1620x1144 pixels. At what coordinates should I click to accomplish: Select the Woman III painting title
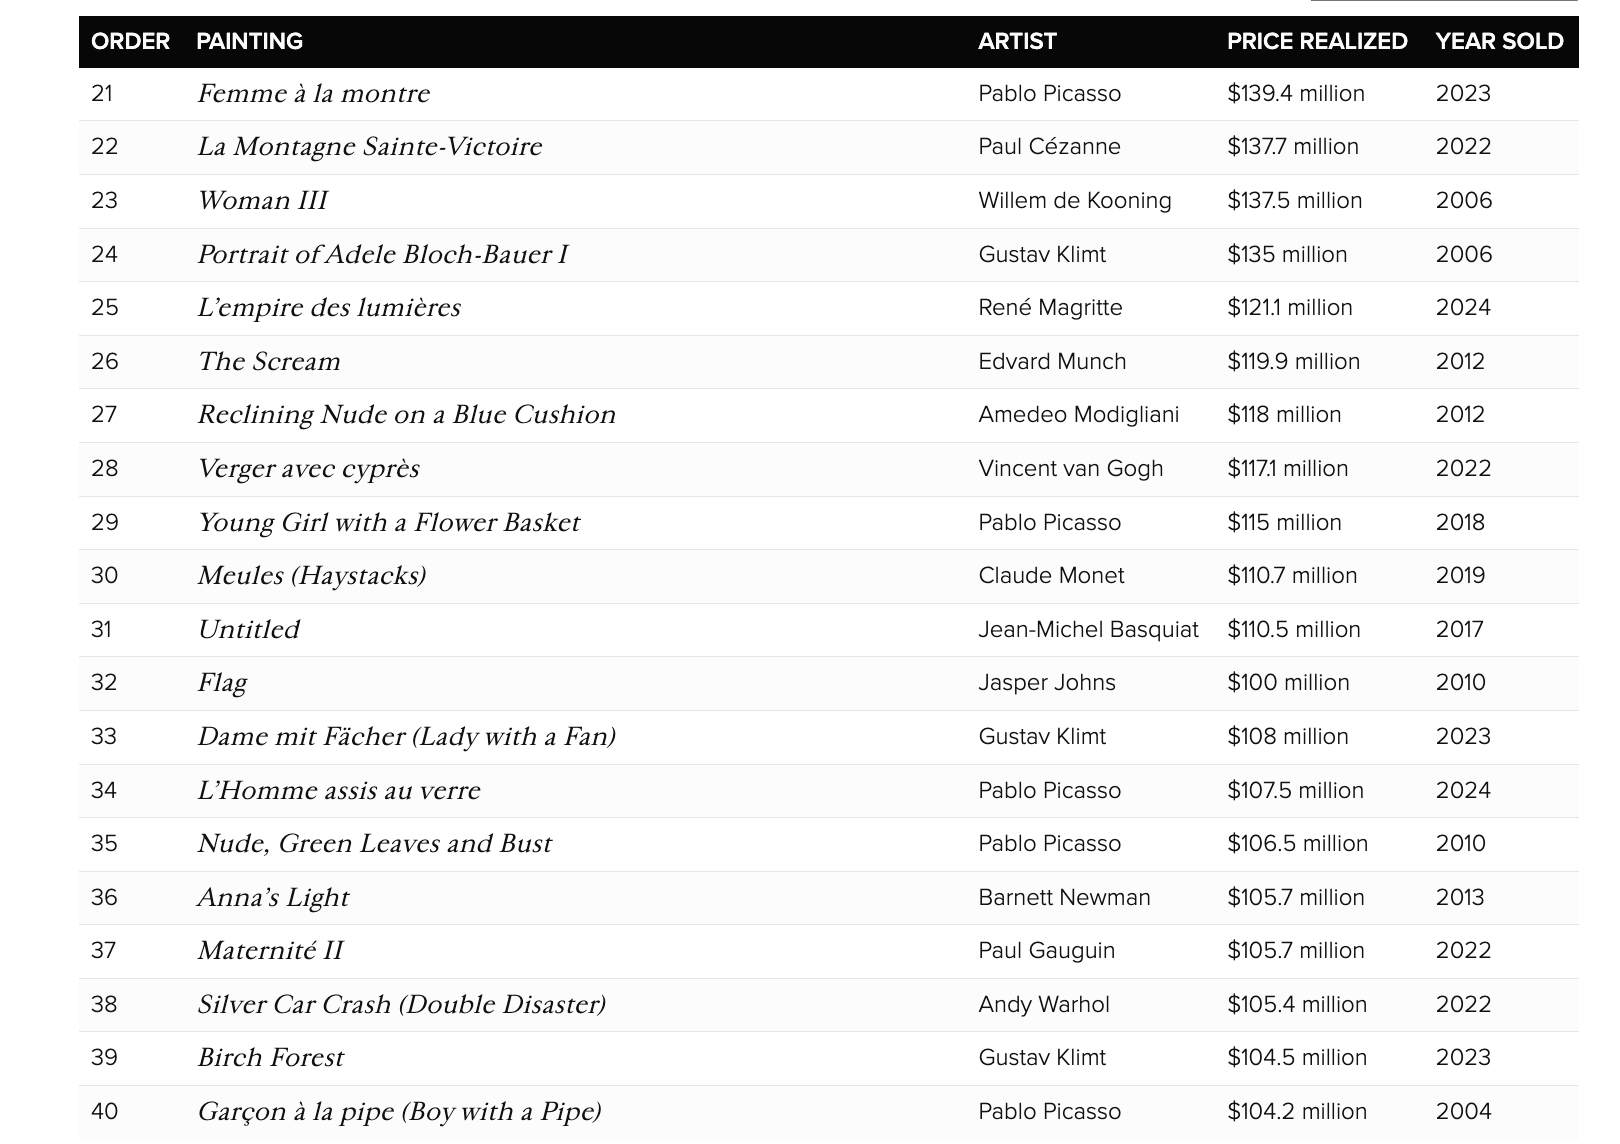click(x=262, y=201)
